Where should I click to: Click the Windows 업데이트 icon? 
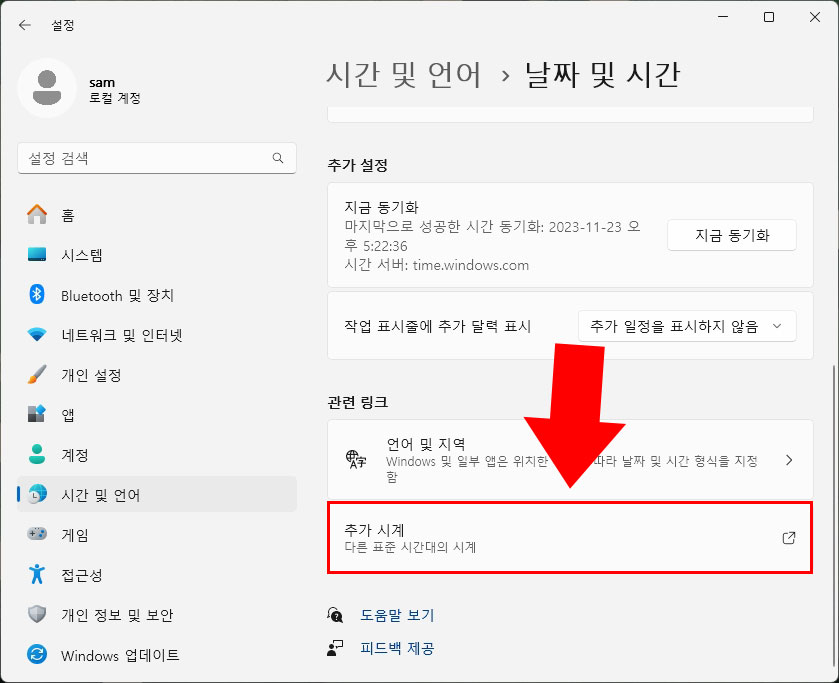point(36,655)
